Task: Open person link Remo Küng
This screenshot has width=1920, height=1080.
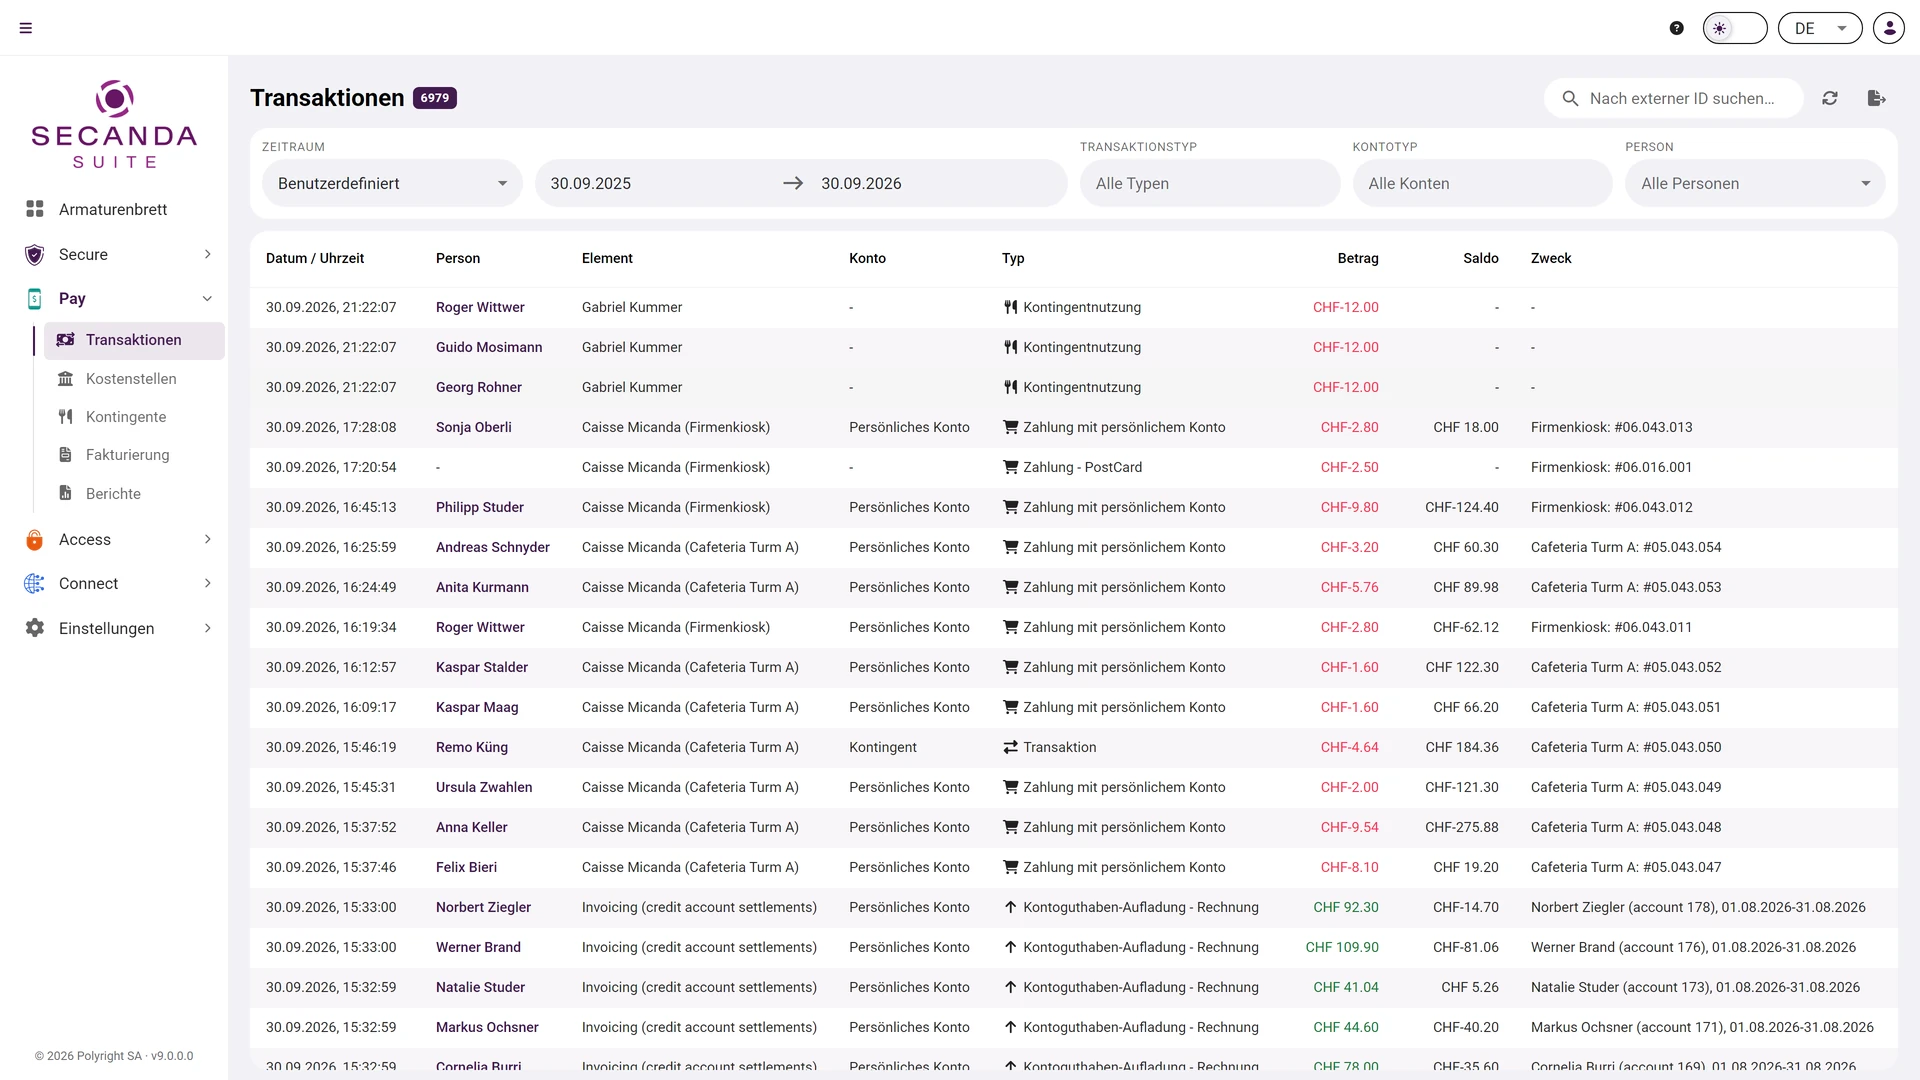Action: [472, 747]
